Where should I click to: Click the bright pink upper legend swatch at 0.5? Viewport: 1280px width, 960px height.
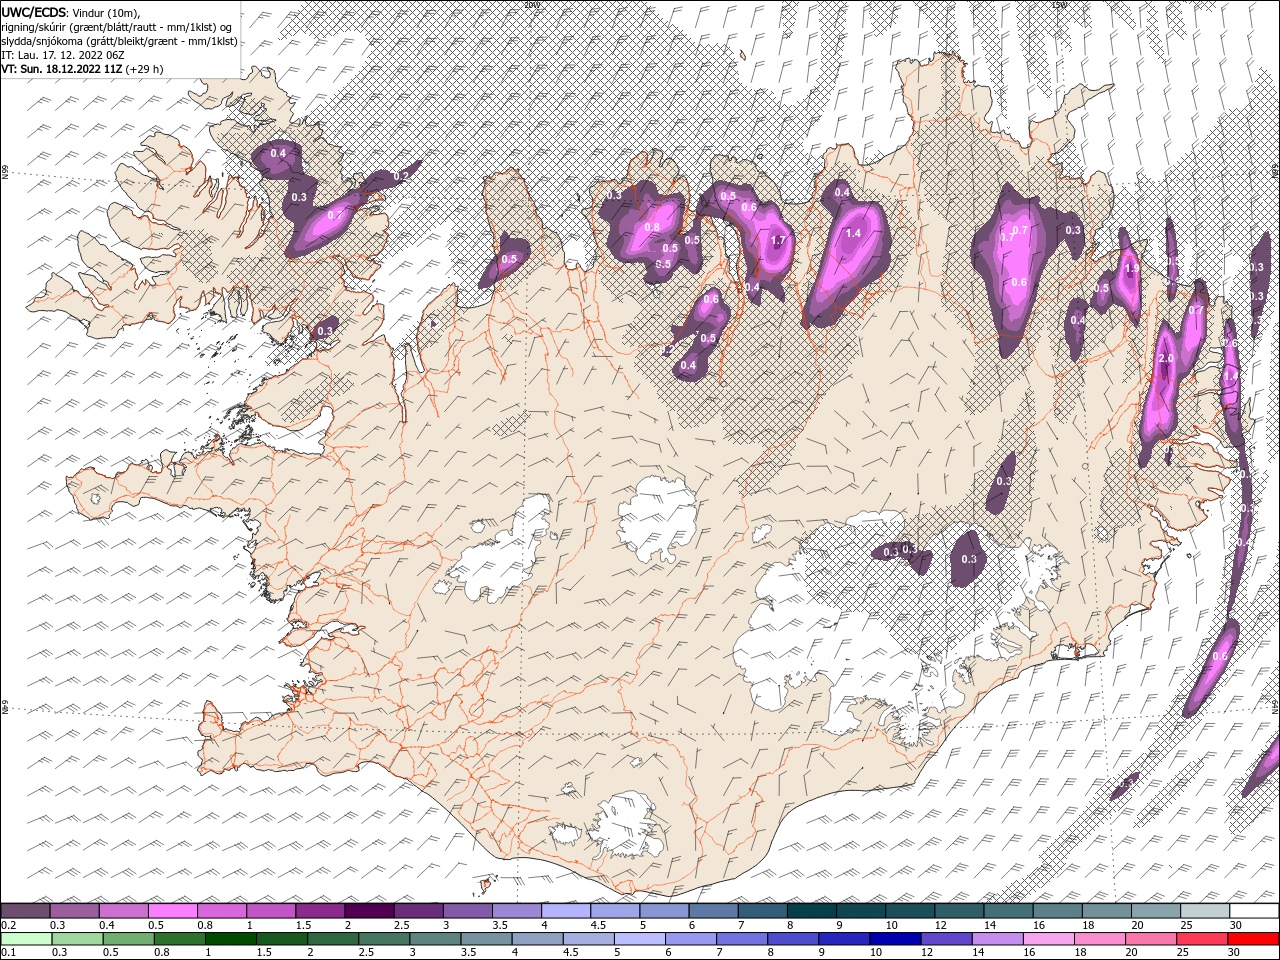pos(173,911)
